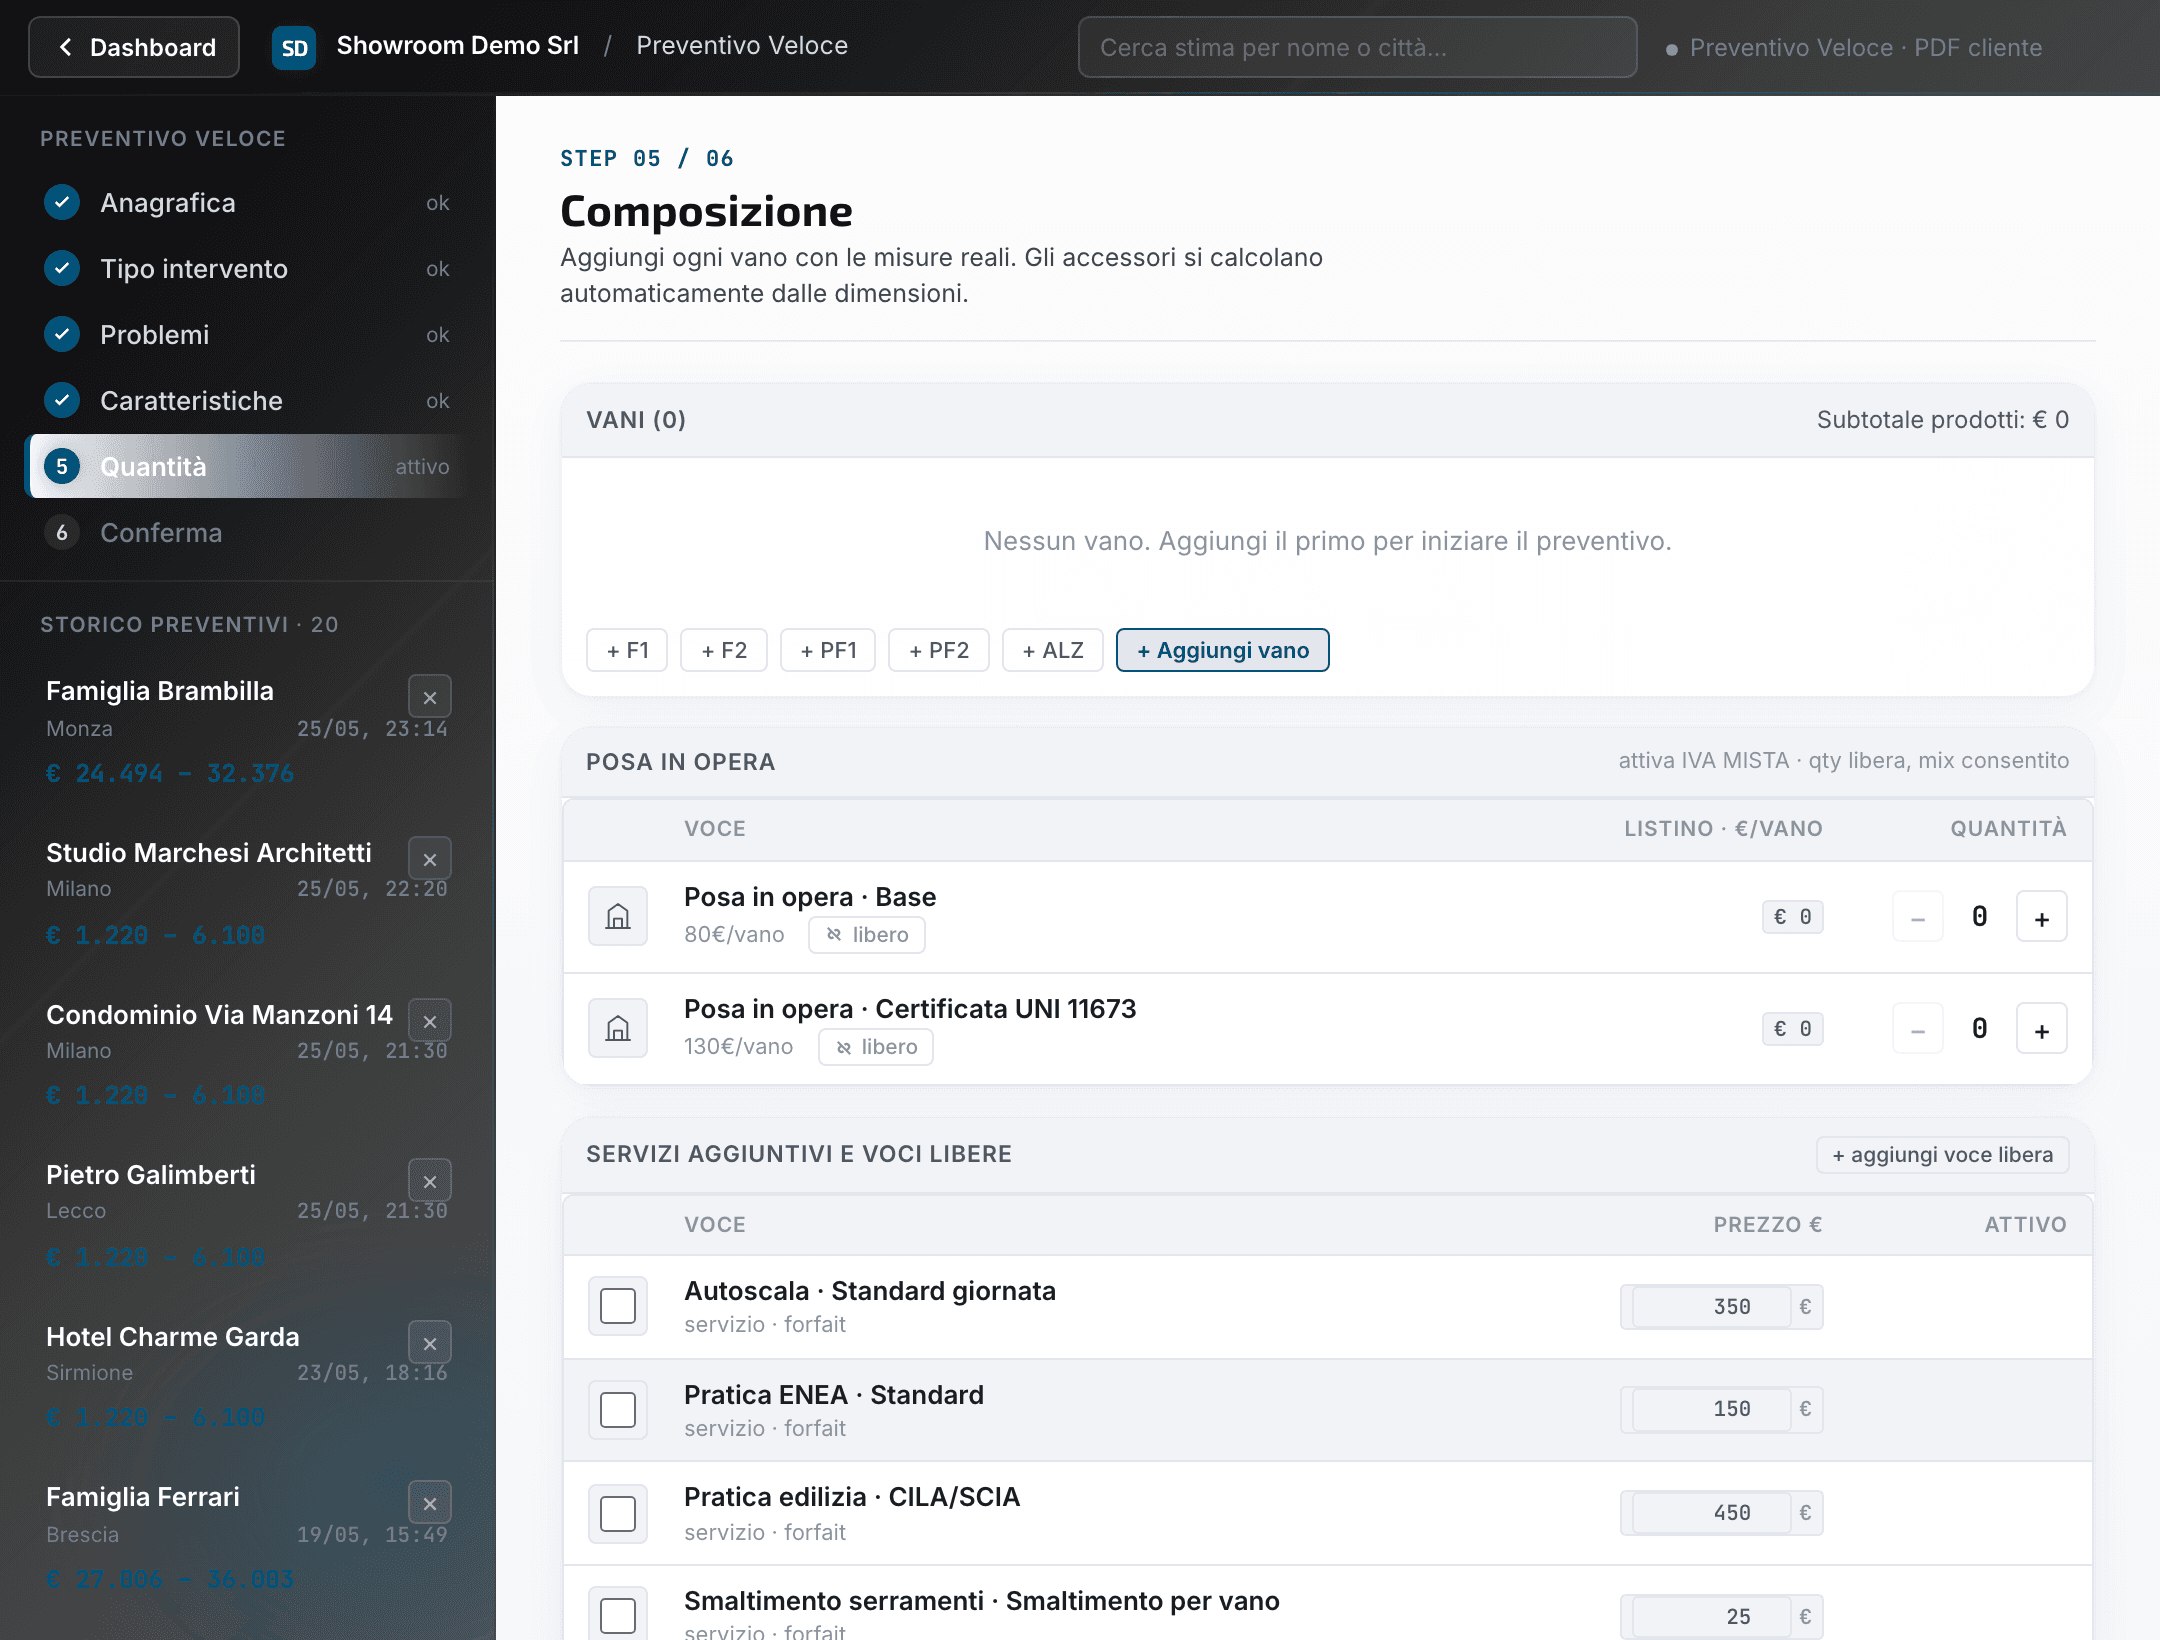Add an ALZ vano preset
Viewport: 2160px width, 1640px height.
coord(1053,650)
